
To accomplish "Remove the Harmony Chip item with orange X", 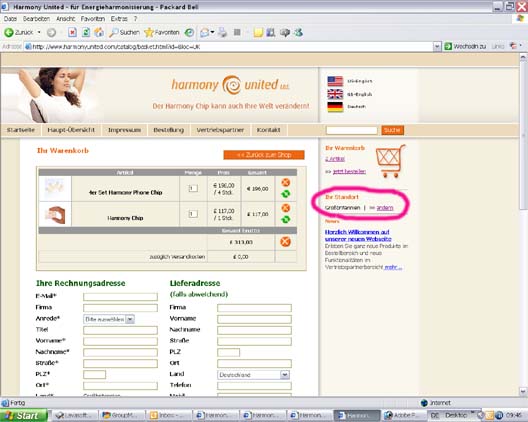I will [286, 208].
